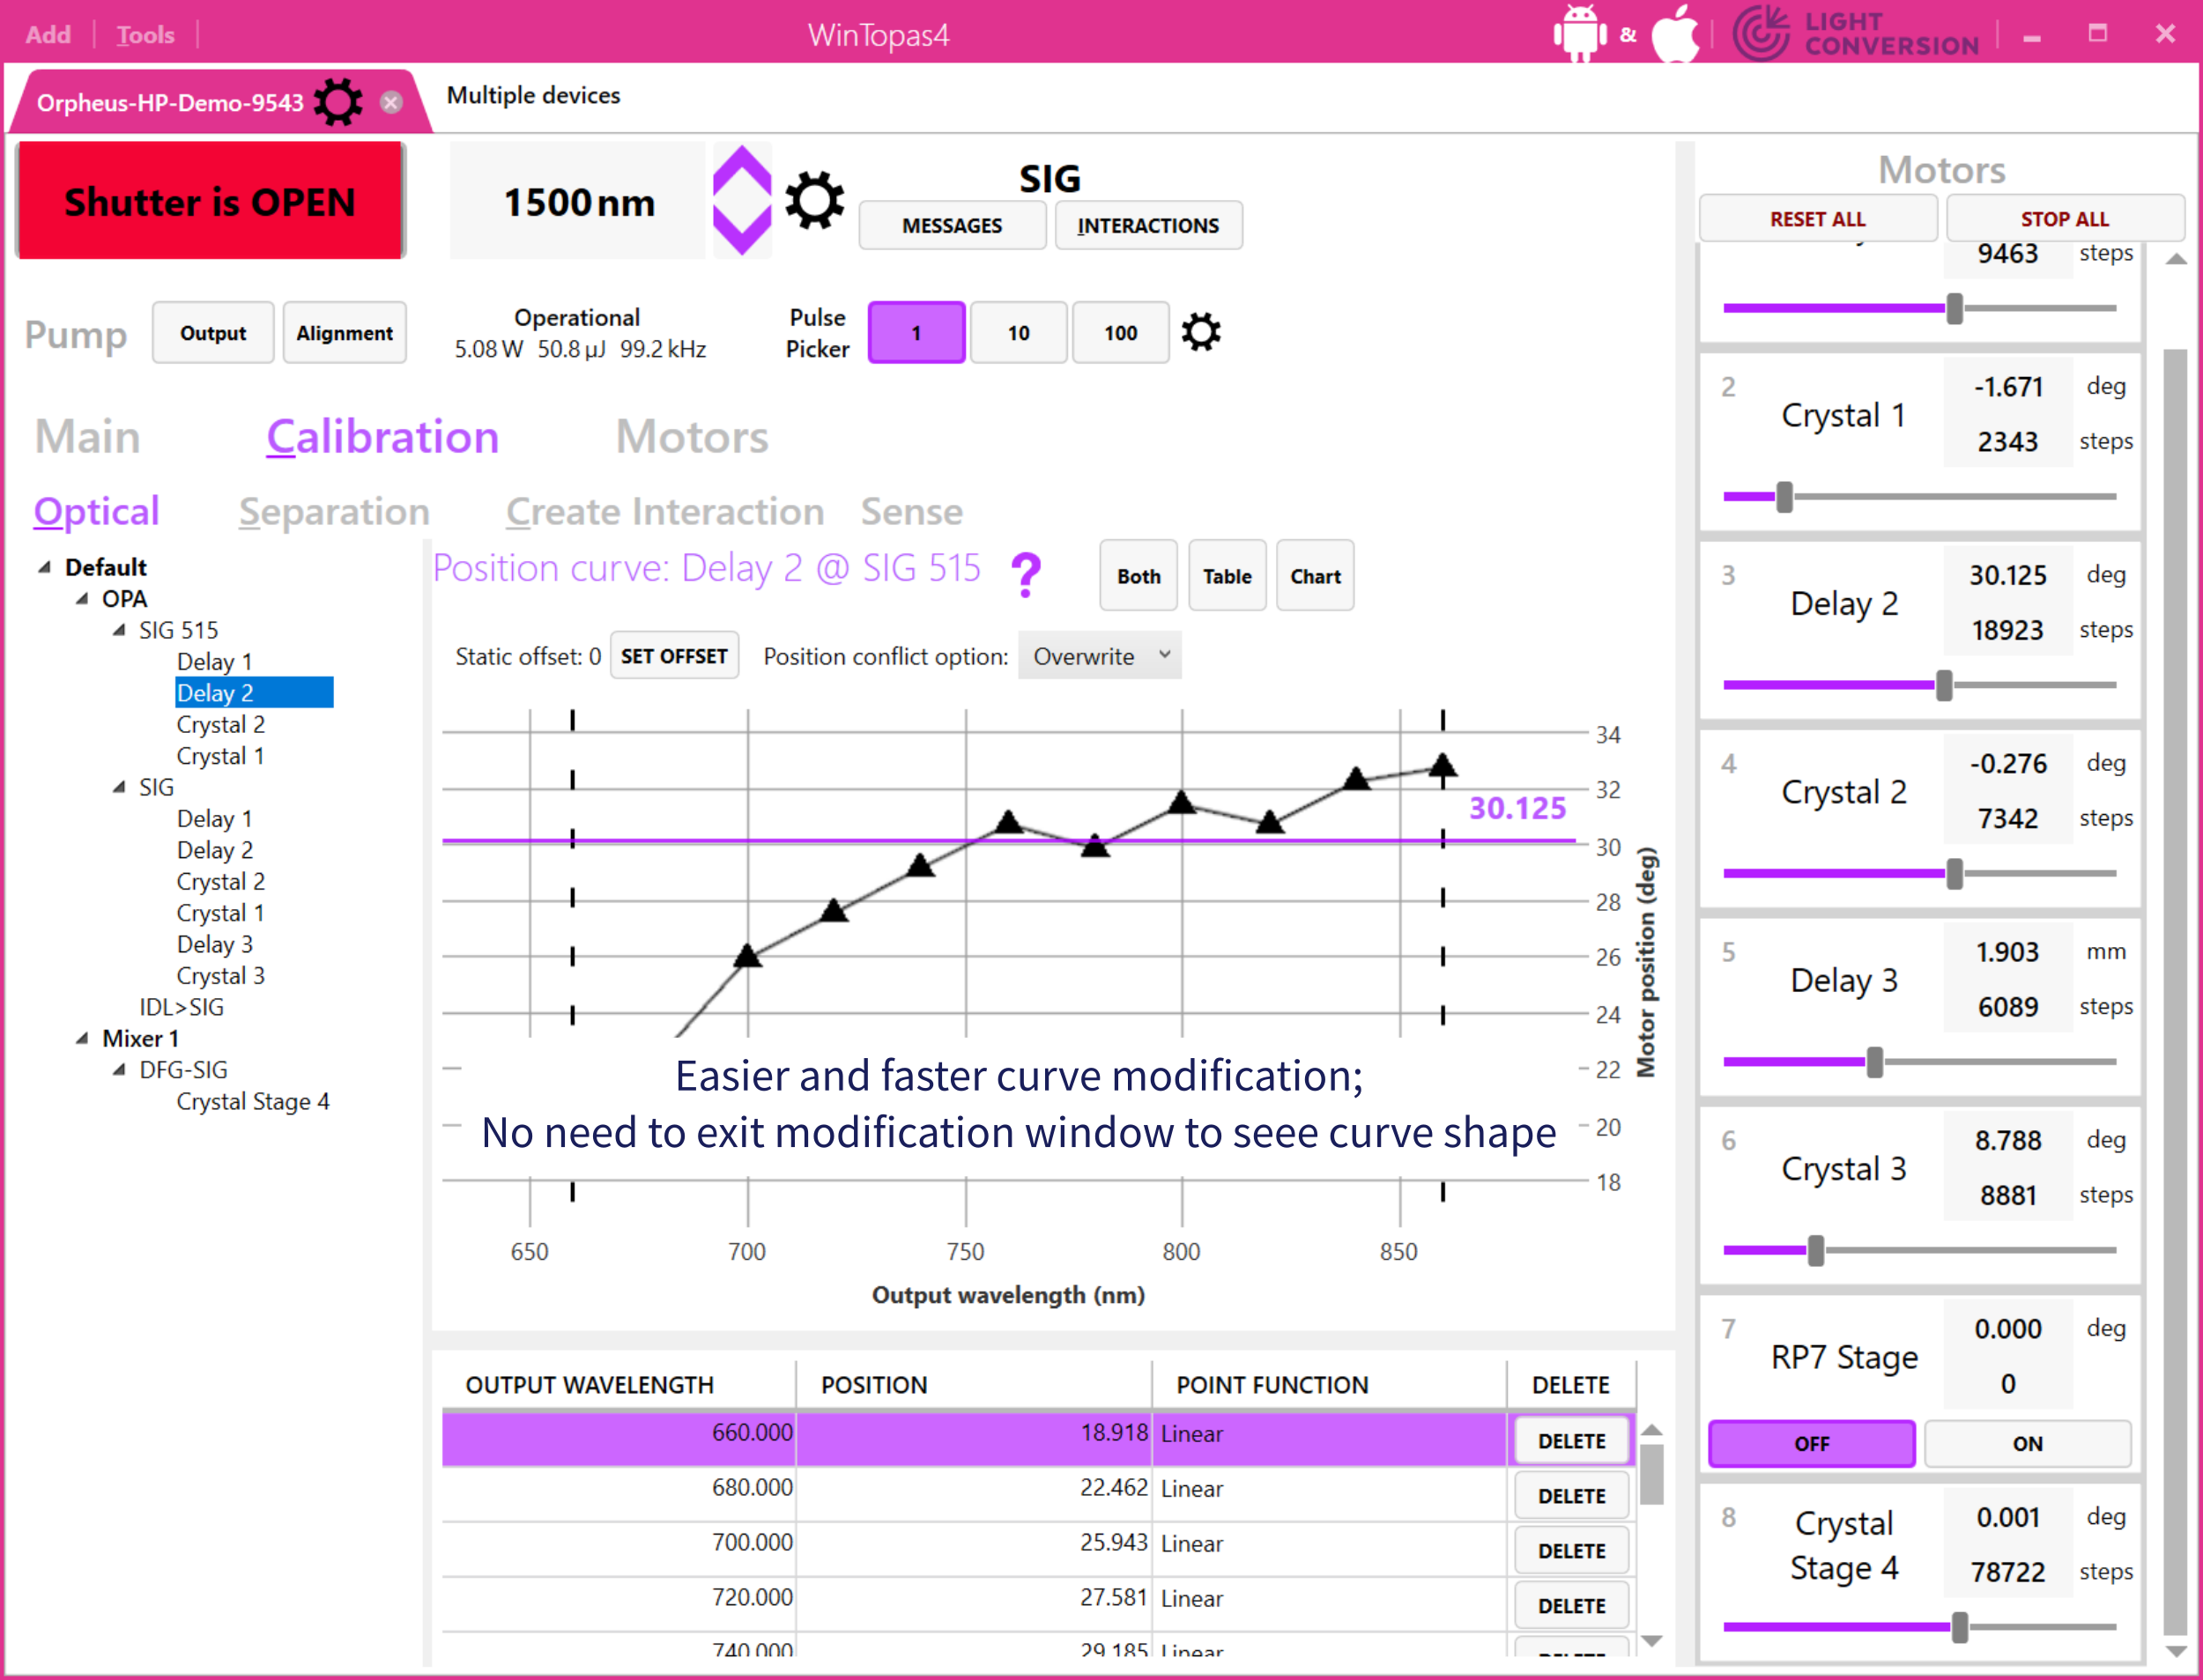Open the Add menu
Image resolution: width=2203 pixels, height=1680 pixels.
[48, 34]
